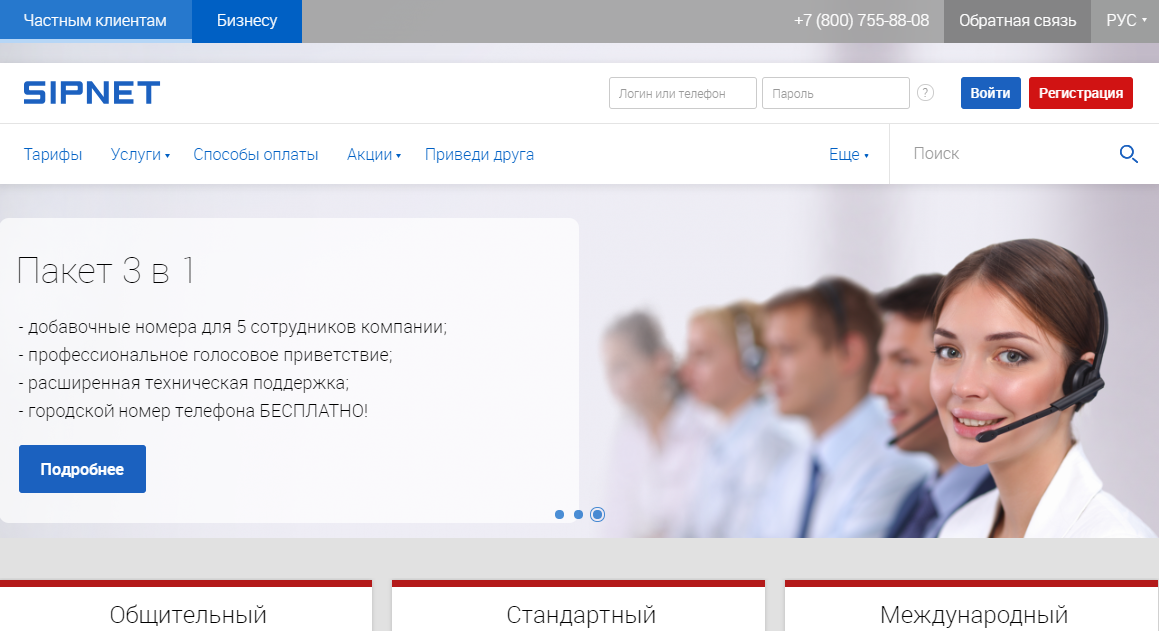
Task: Click the SIPNET logo
Action: point(91,92)
